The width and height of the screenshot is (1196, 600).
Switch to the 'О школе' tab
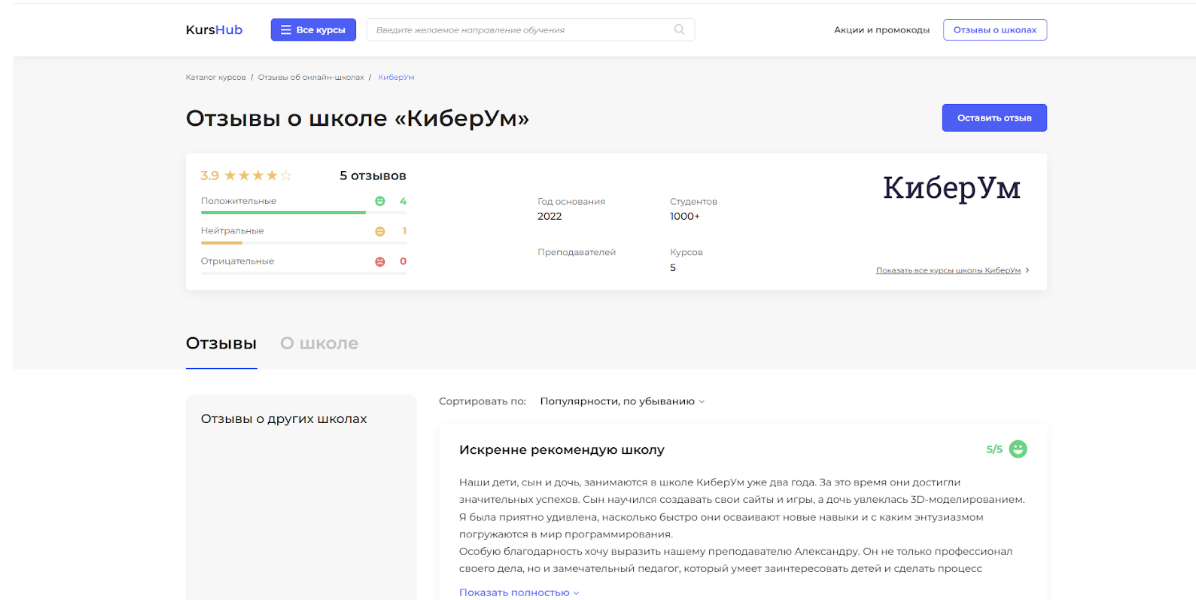pos(319,343)
